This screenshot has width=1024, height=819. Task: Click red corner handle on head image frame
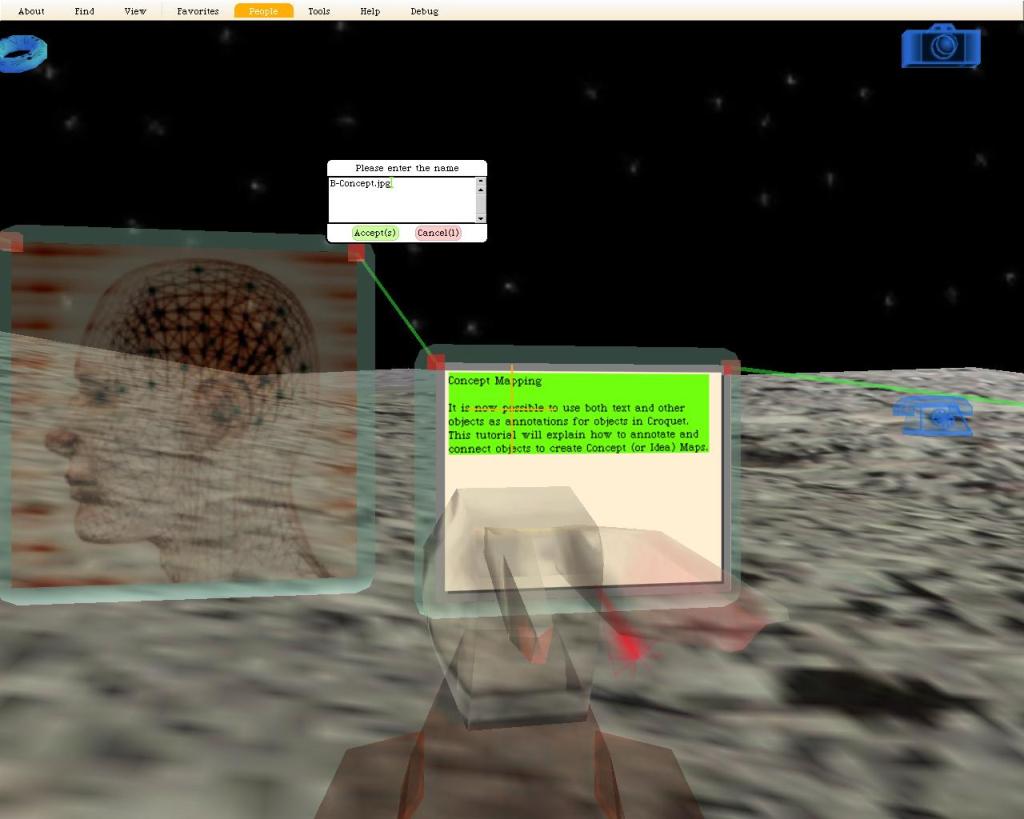(357, 252)
